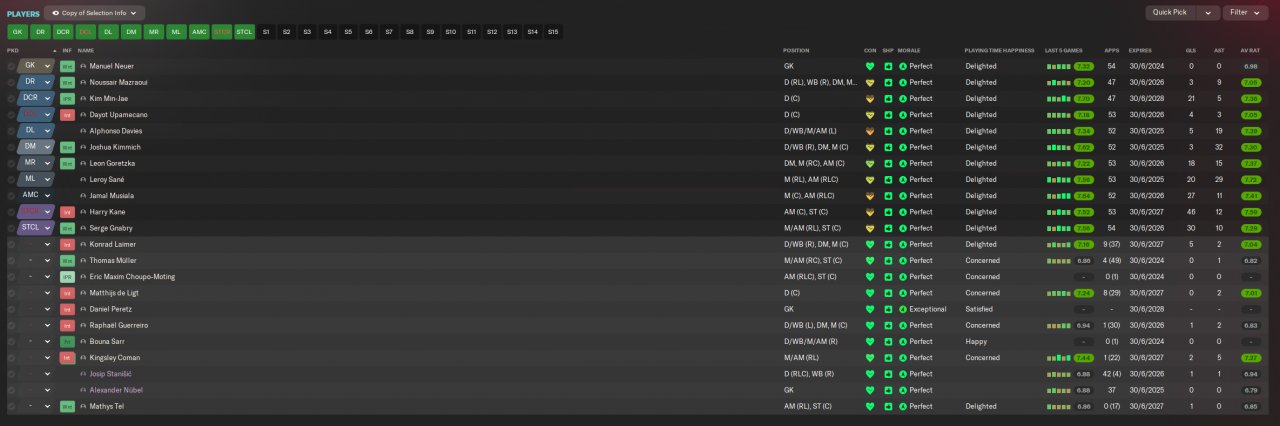Open the DR position dropdown for Noussair Mazraoui

tap(47, 83)
